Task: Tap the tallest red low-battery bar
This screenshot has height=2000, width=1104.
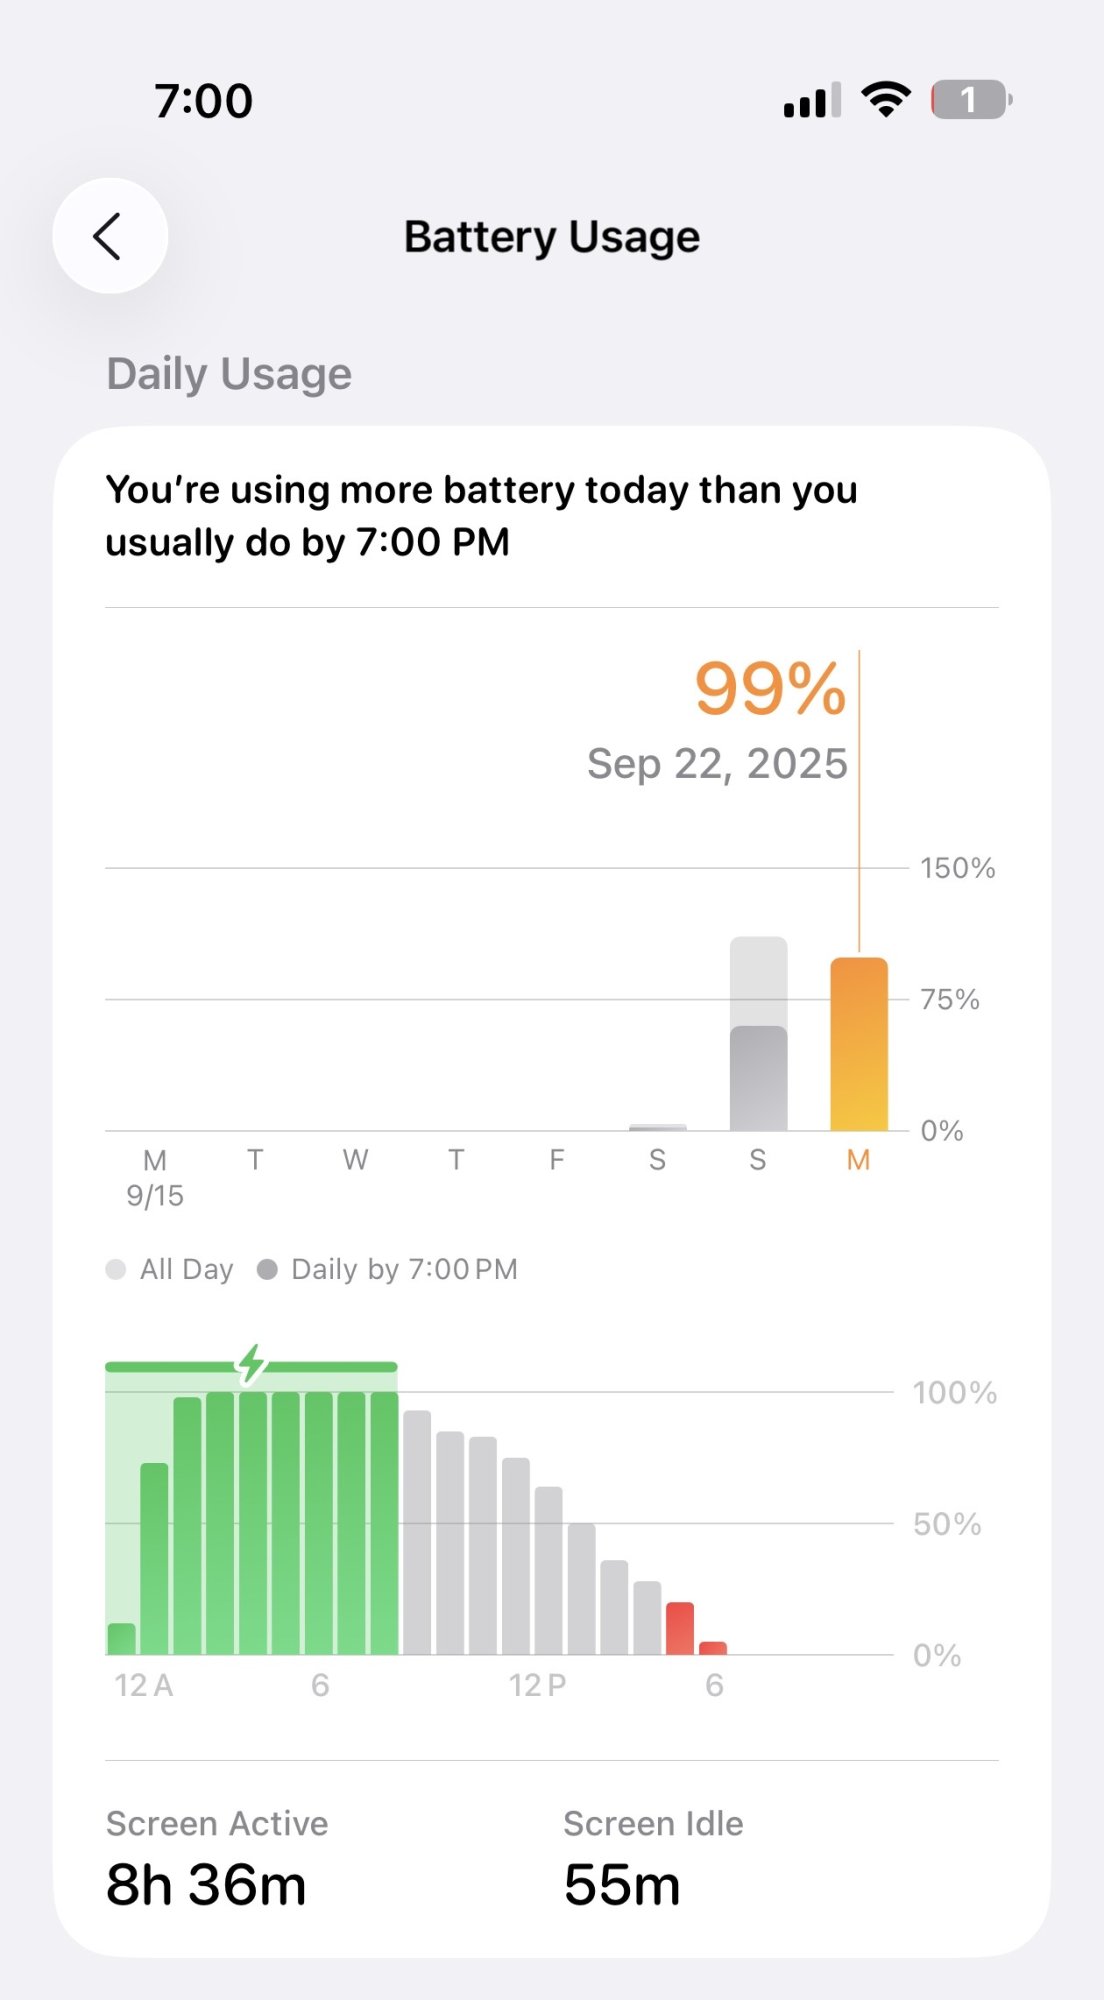Action: [x=680, y=1629]
